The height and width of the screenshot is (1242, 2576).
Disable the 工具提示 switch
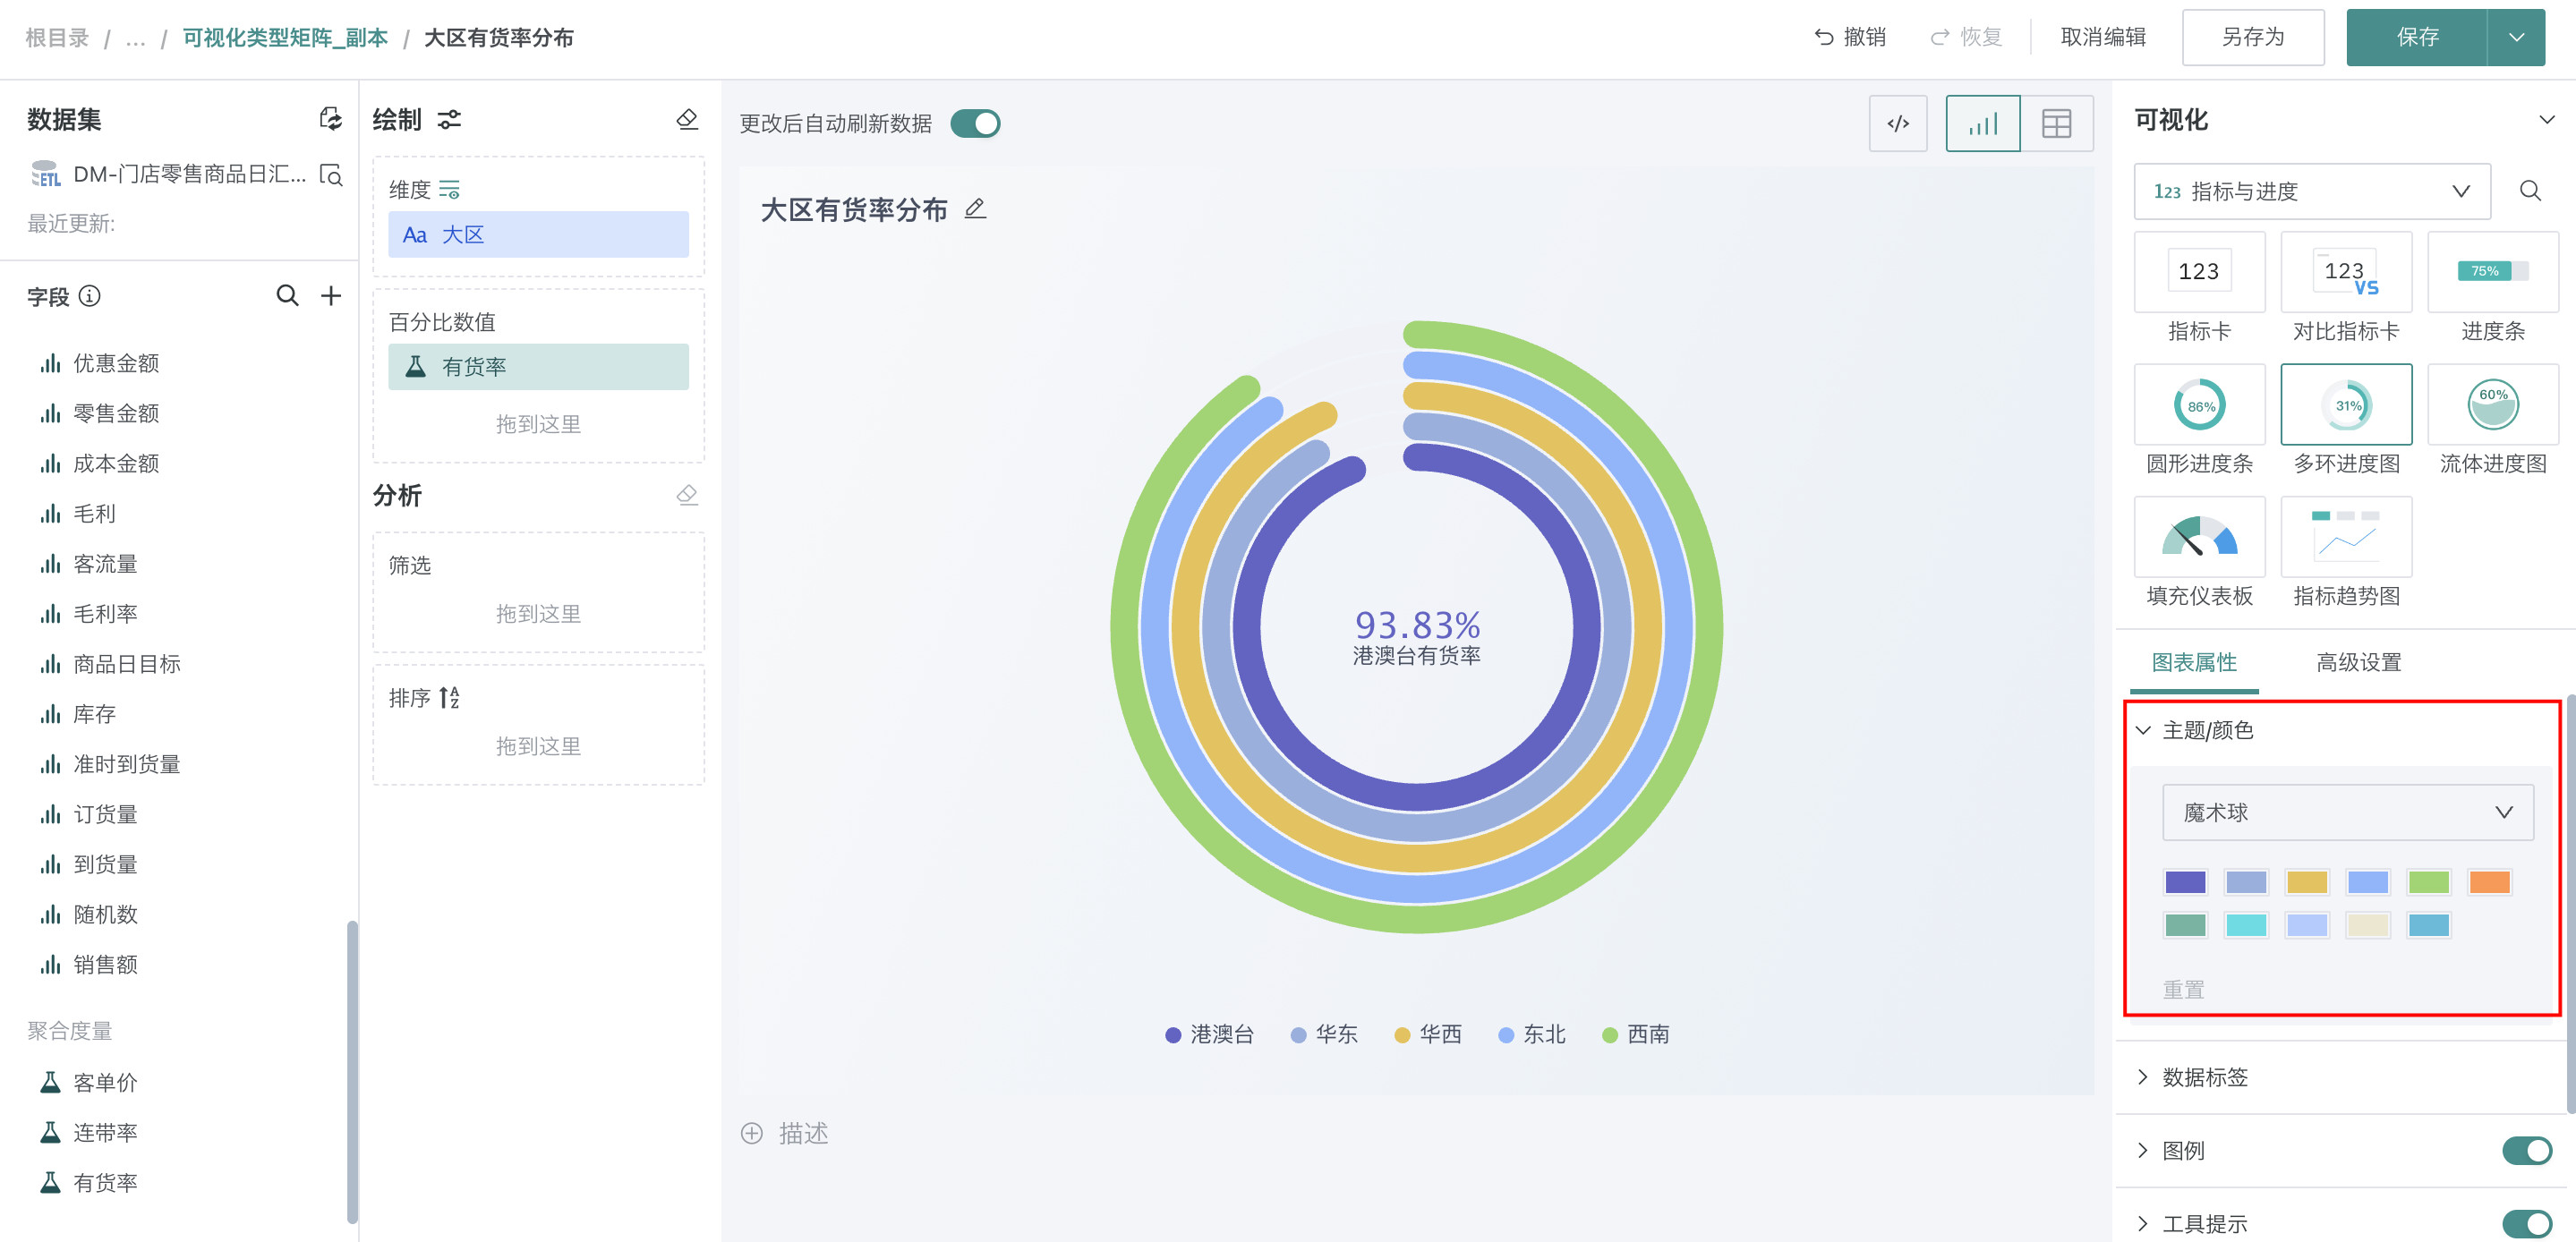[2526, 1224]
